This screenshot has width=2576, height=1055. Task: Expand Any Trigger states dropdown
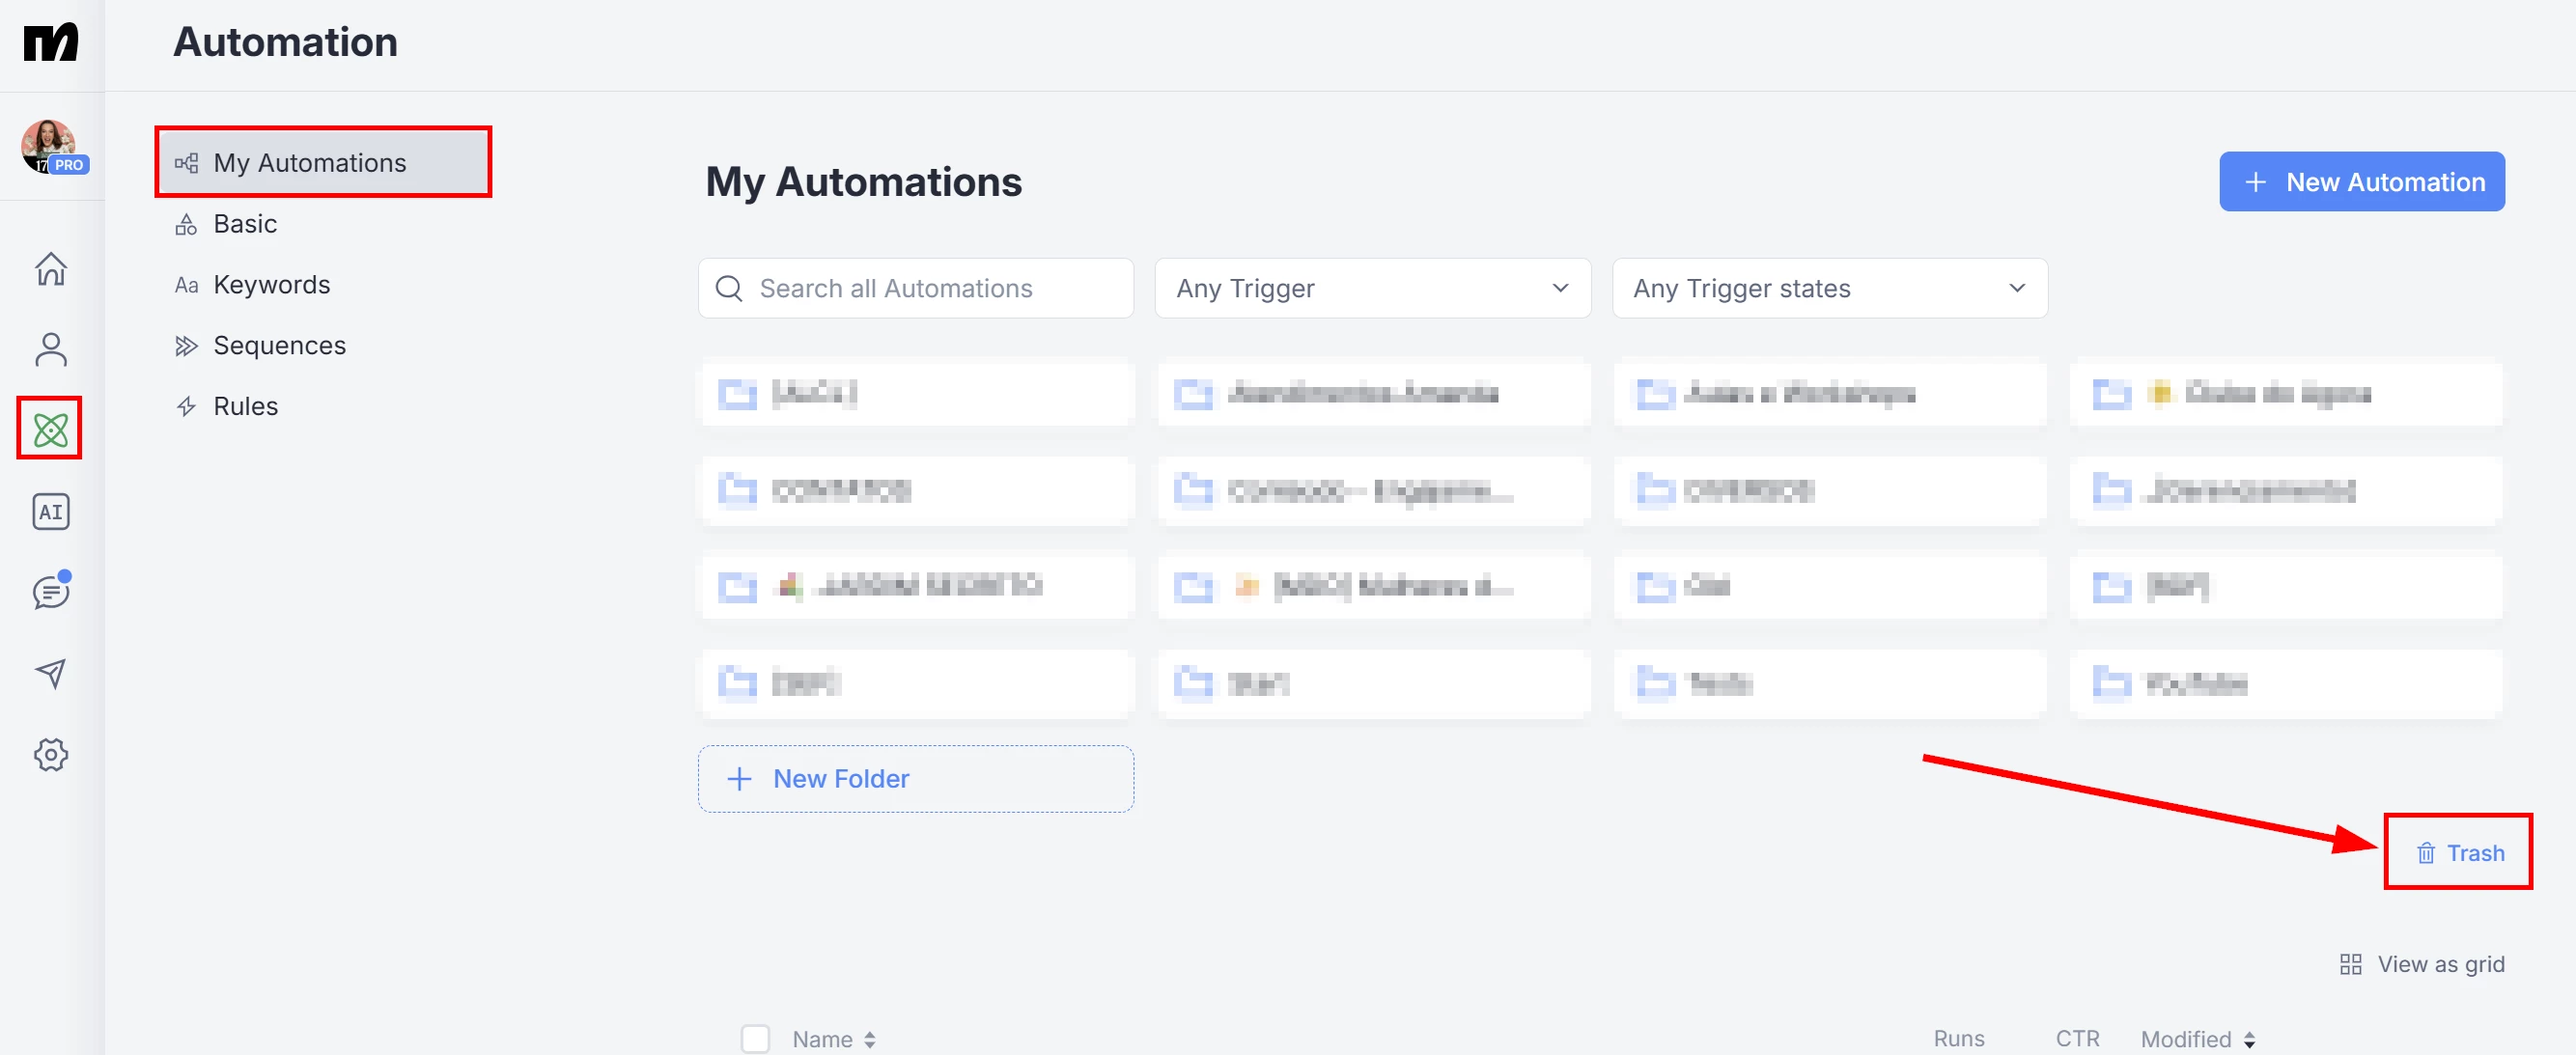click(1829, 288)
